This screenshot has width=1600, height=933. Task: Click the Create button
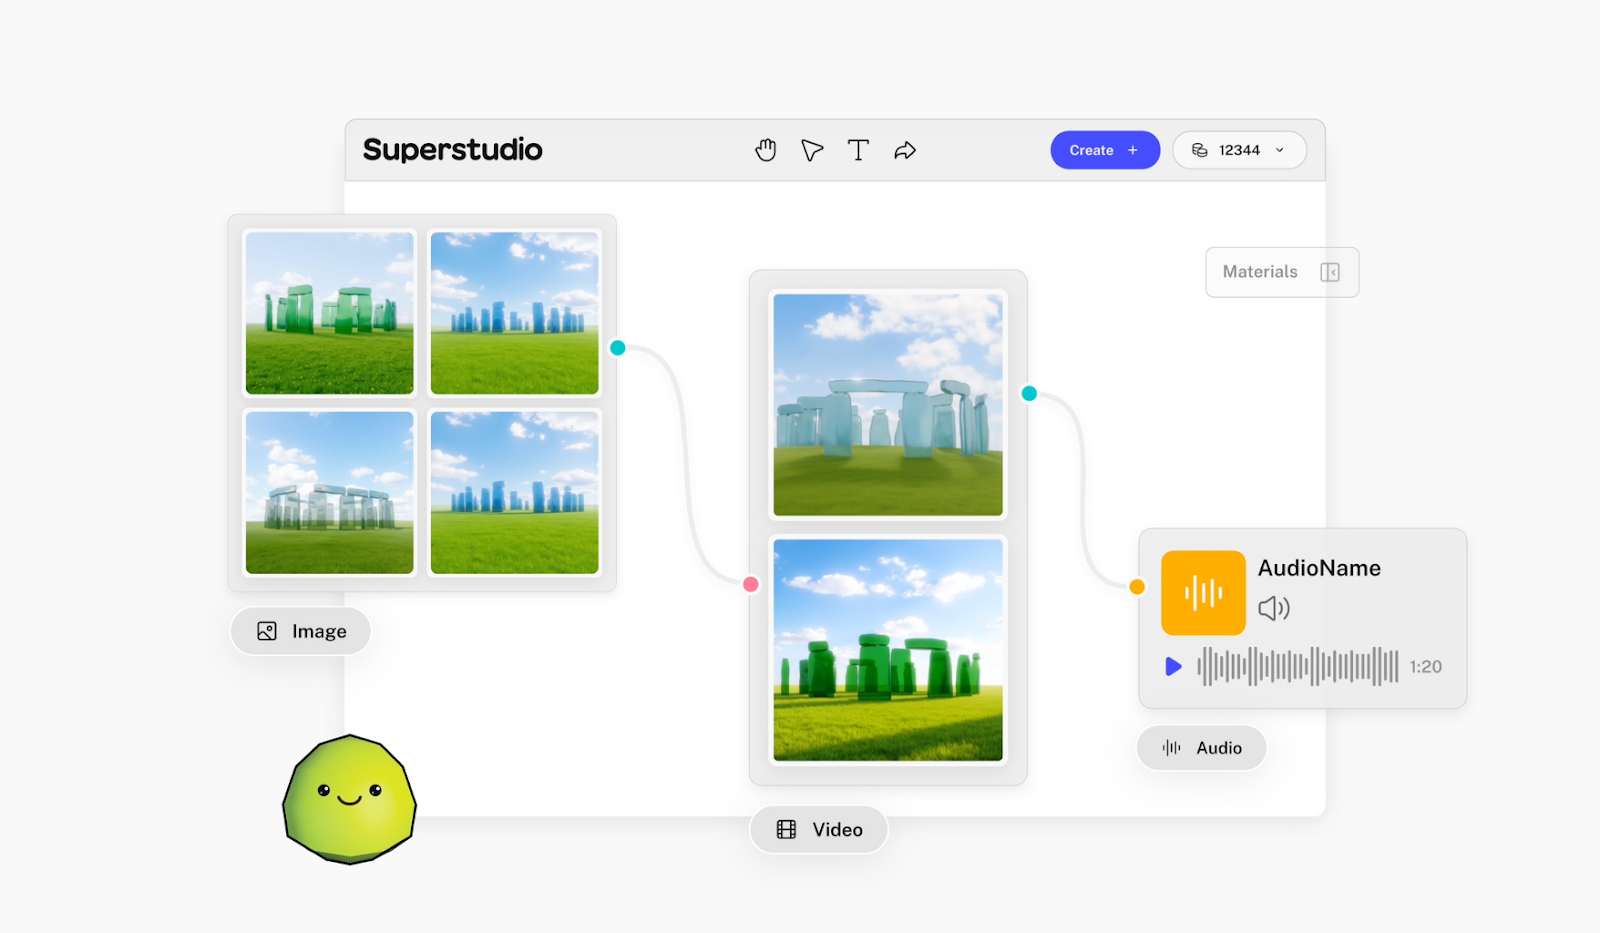point(1105,150)
